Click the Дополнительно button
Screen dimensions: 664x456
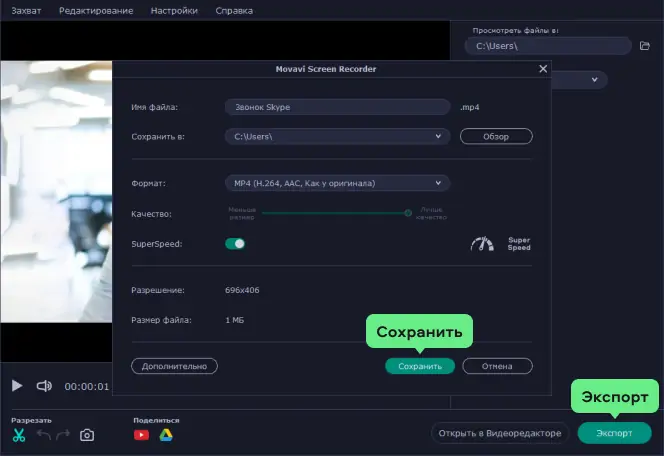[174, 366]
